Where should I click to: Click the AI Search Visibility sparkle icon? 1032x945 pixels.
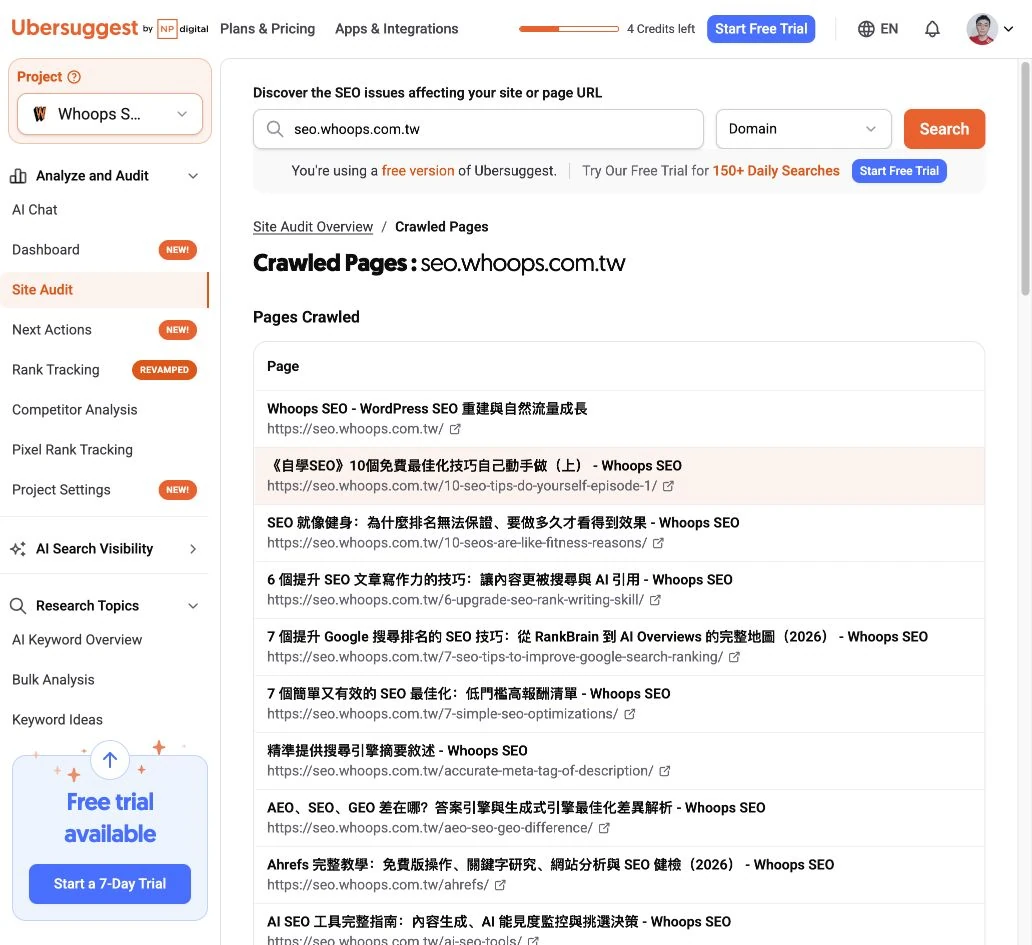18,549
